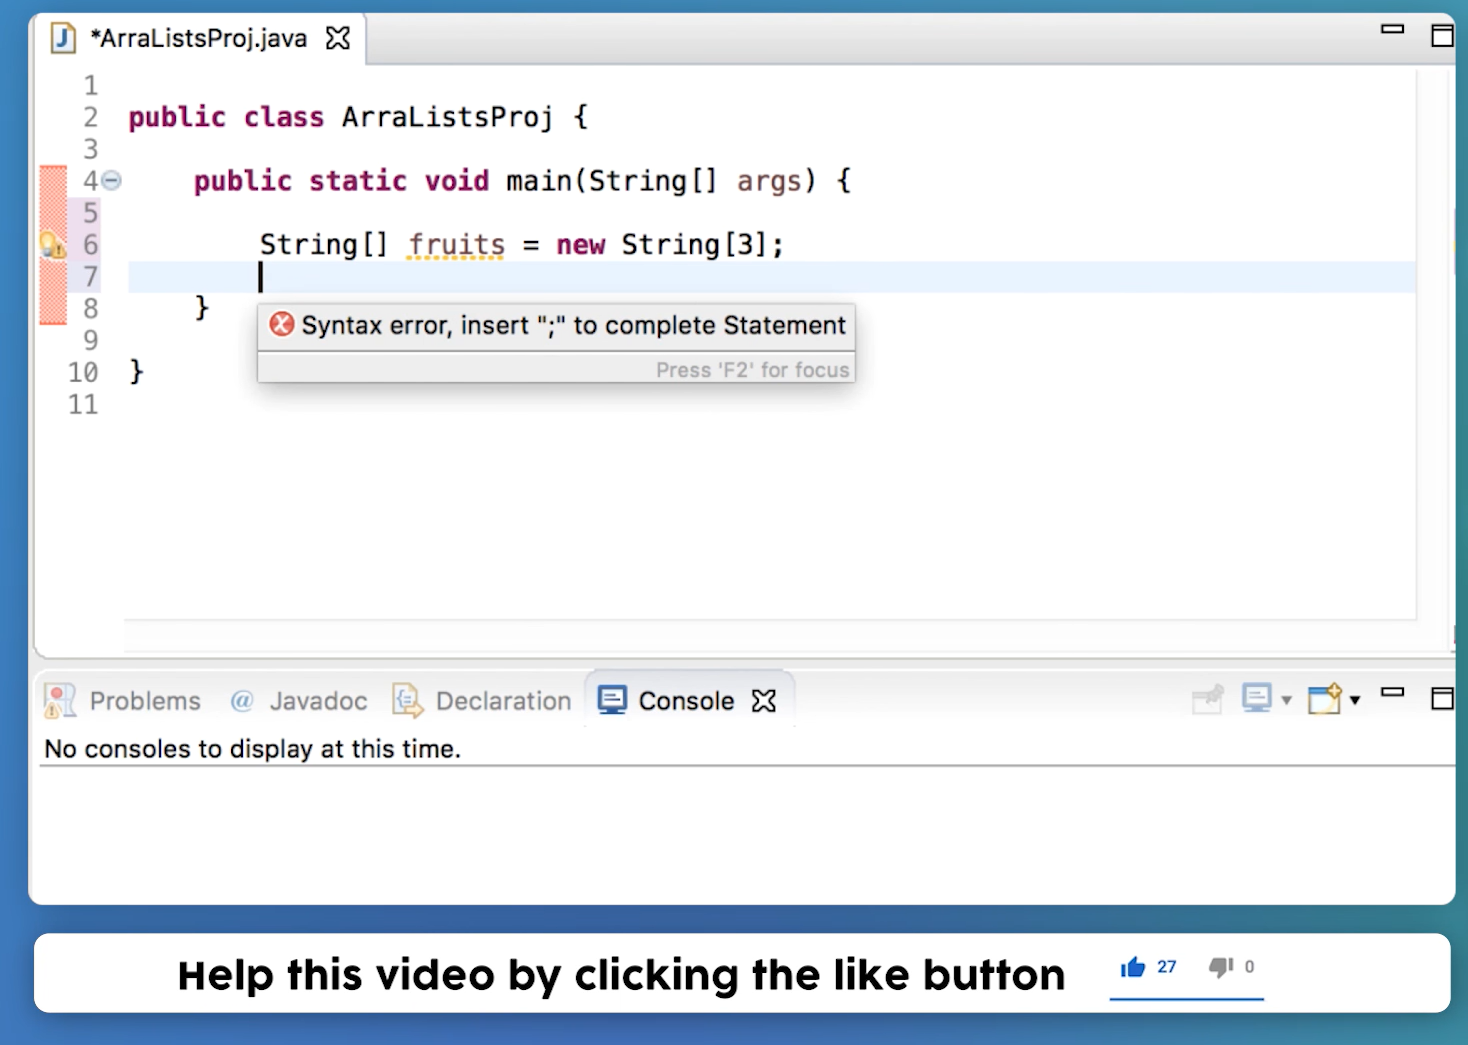The image size is (1468, 1045).
Task: Click line number 10 in the gutter
Action: [83, 373]
